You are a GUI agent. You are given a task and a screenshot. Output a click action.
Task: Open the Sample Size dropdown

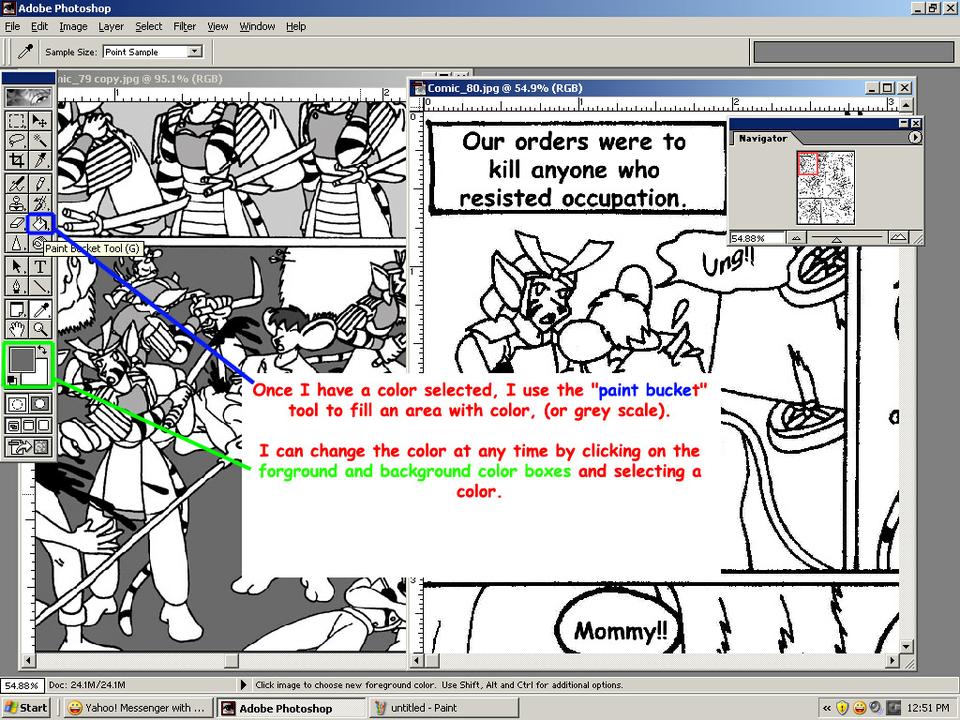pyautogui.click(x=195, y=51)
